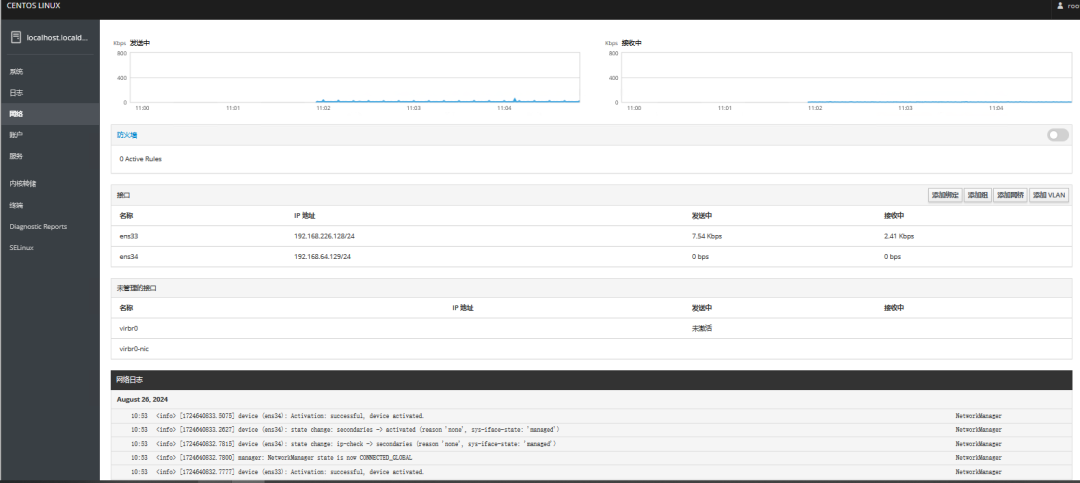Viewport: 1080px width, 483px height.
Task: Click the 添加组 (Add Team) button
Action: 978,195
